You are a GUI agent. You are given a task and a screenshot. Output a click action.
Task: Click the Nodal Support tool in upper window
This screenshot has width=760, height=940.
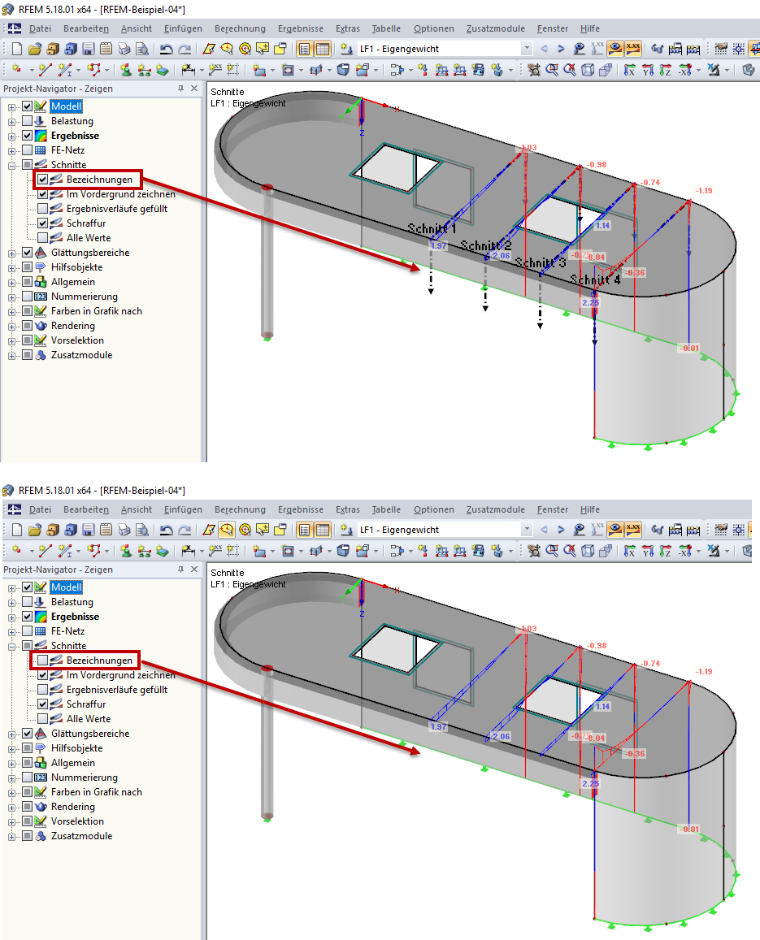[x=126, y=70]
